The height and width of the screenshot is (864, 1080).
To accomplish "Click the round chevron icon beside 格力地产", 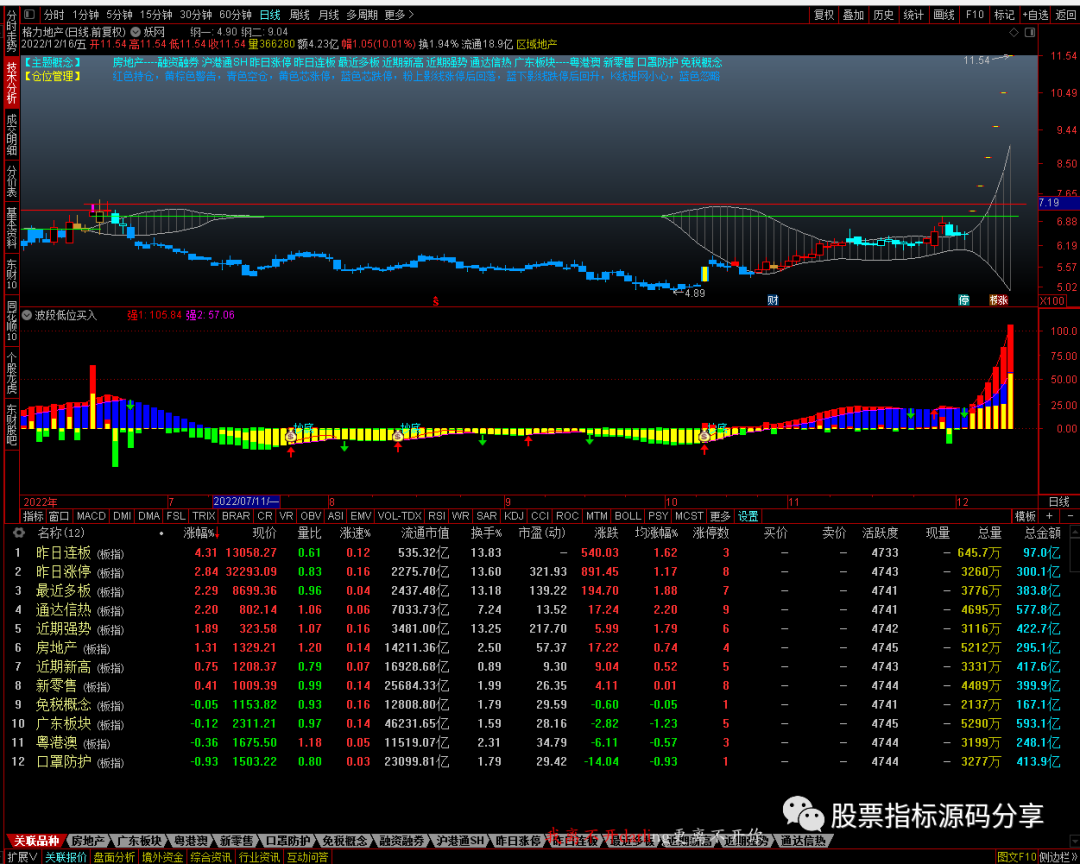I will pos(135,32).
